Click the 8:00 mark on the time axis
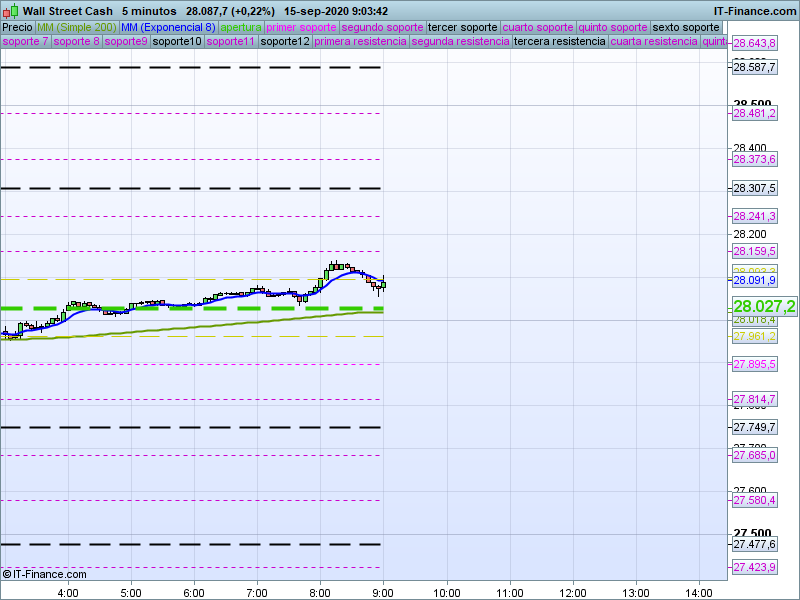Screen dimensions: 800x600 320,592
